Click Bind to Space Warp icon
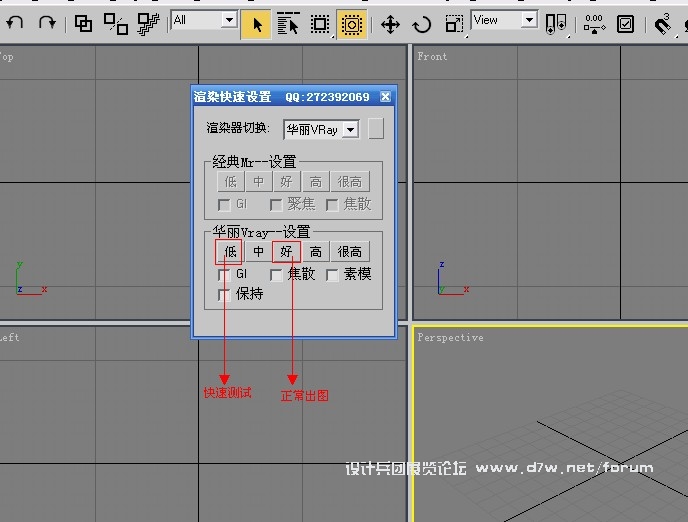This screenshot has height=522, width=688. [x=148, y=24]
